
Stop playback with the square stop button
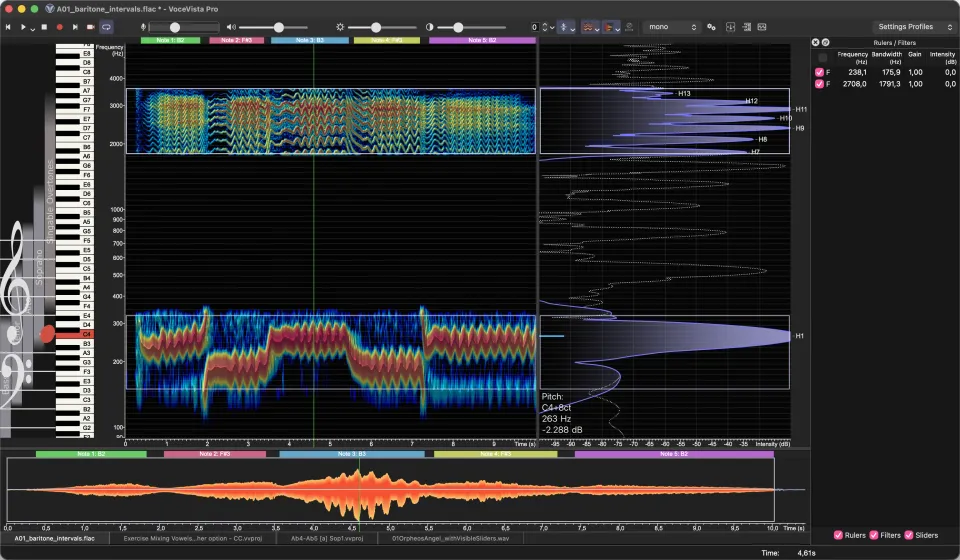[x=44, y=27]
